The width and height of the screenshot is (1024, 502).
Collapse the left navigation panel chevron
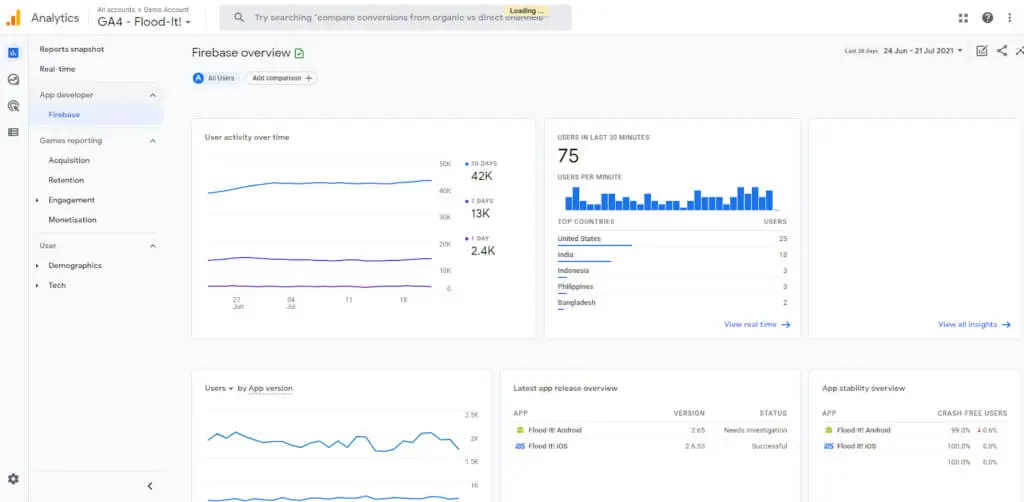[x=150, y=486]
